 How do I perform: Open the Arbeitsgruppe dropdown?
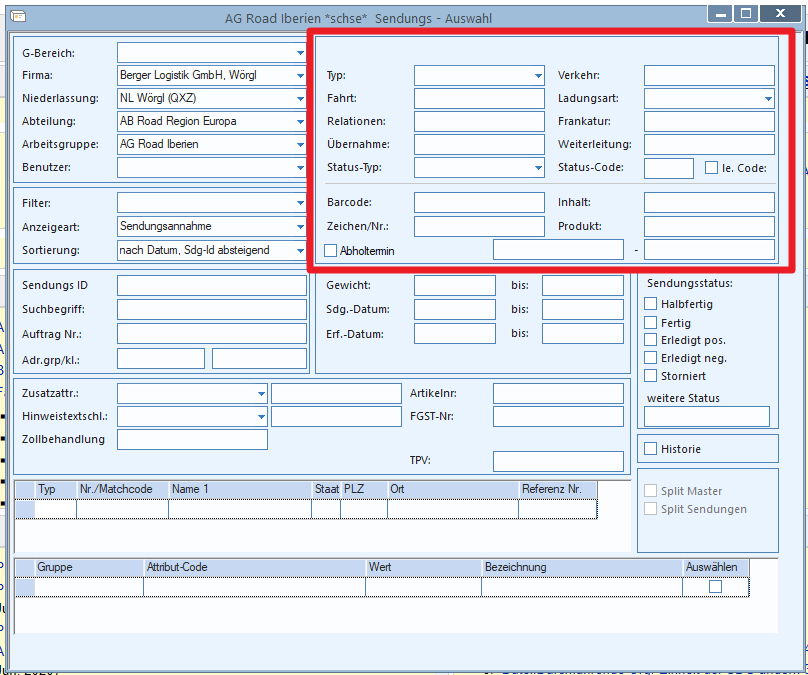tap(300, 144)
